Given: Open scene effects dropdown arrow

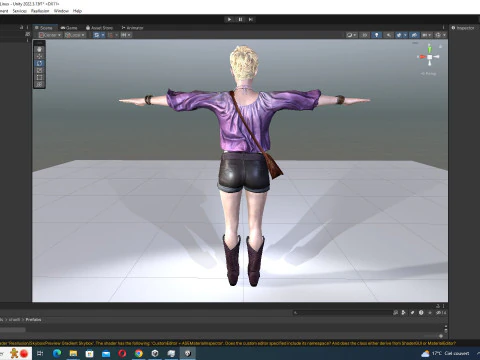Looking at the screenshot, I should (x=405, y=35).
